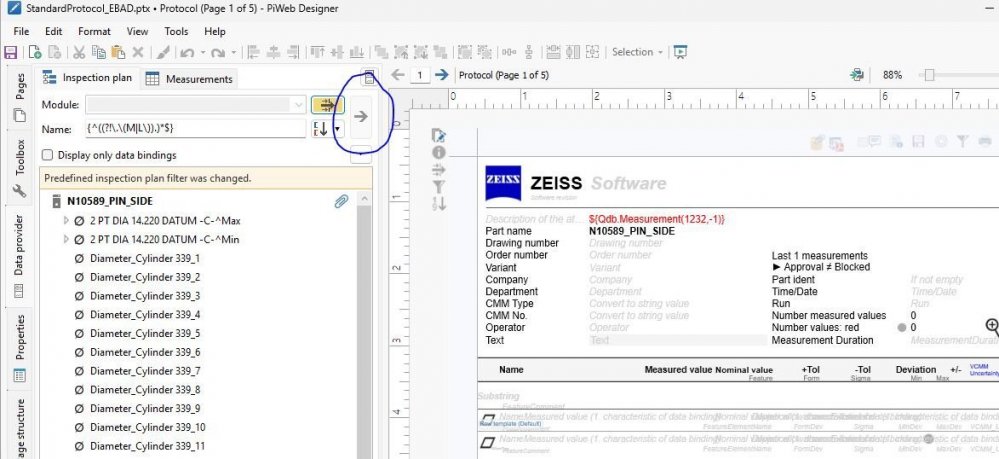Open the Format menu

pos(95,31)
